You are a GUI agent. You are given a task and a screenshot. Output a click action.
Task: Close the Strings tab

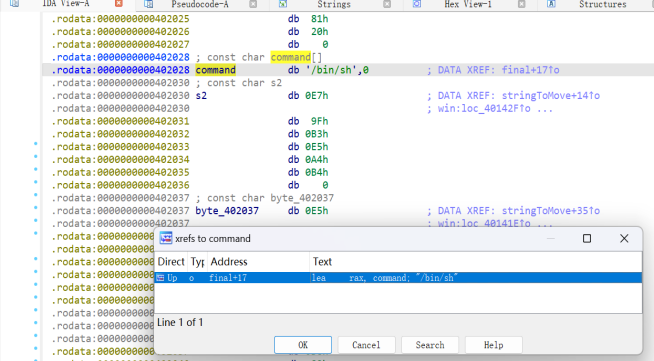(x=387, y=4)
